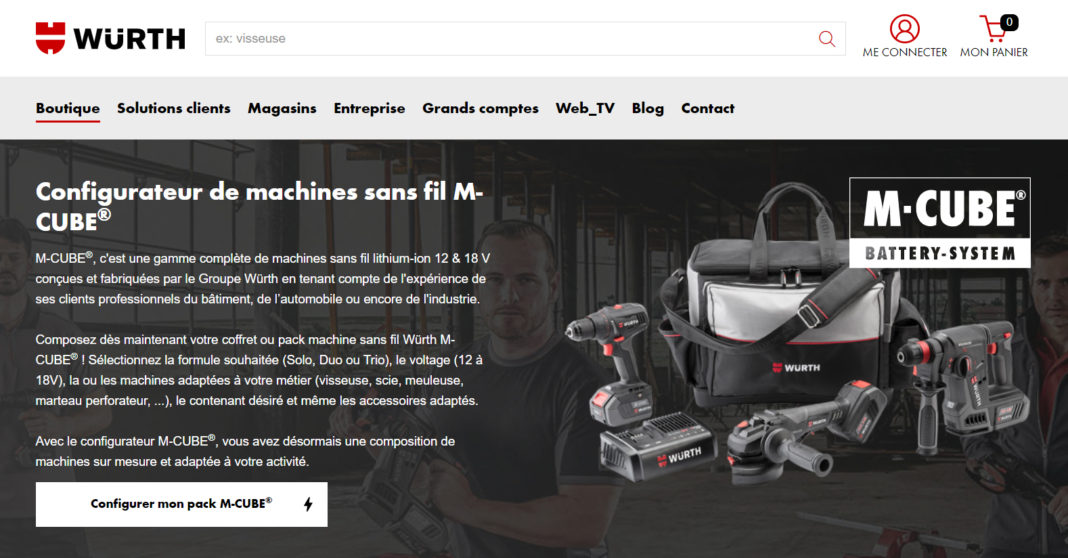This screenshot has height=558, width=1068.
Task: Click the MON PANIER label
Action: pyautogui.click(x=994, y=52)
